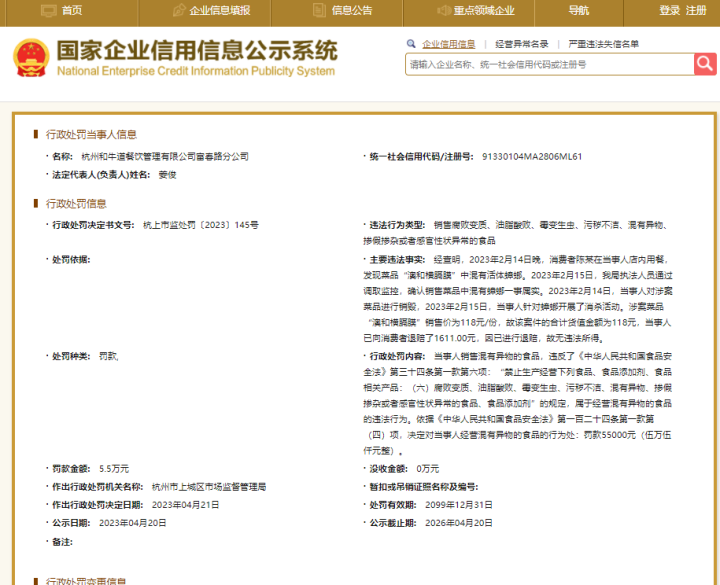Click the 行政处罚当事人信息 section heading
The image size is (720, 585).
click(x=91, y=134)
